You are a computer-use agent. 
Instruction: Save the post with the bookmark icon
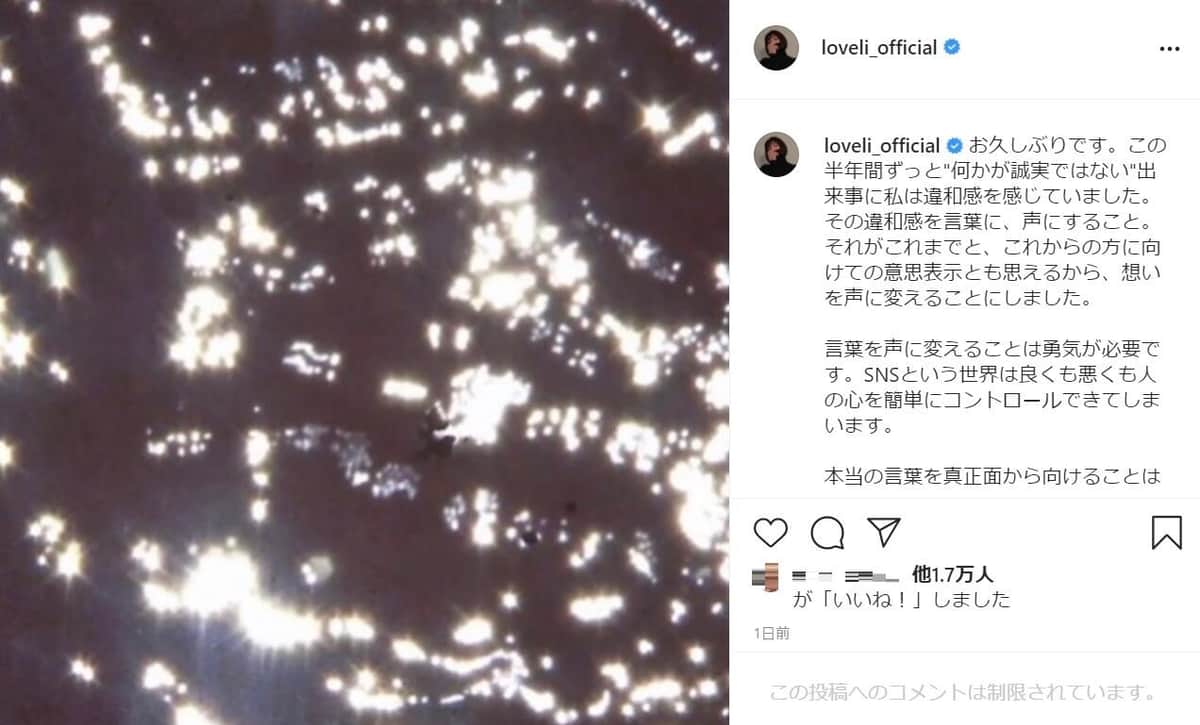[x=1166, y=532]
